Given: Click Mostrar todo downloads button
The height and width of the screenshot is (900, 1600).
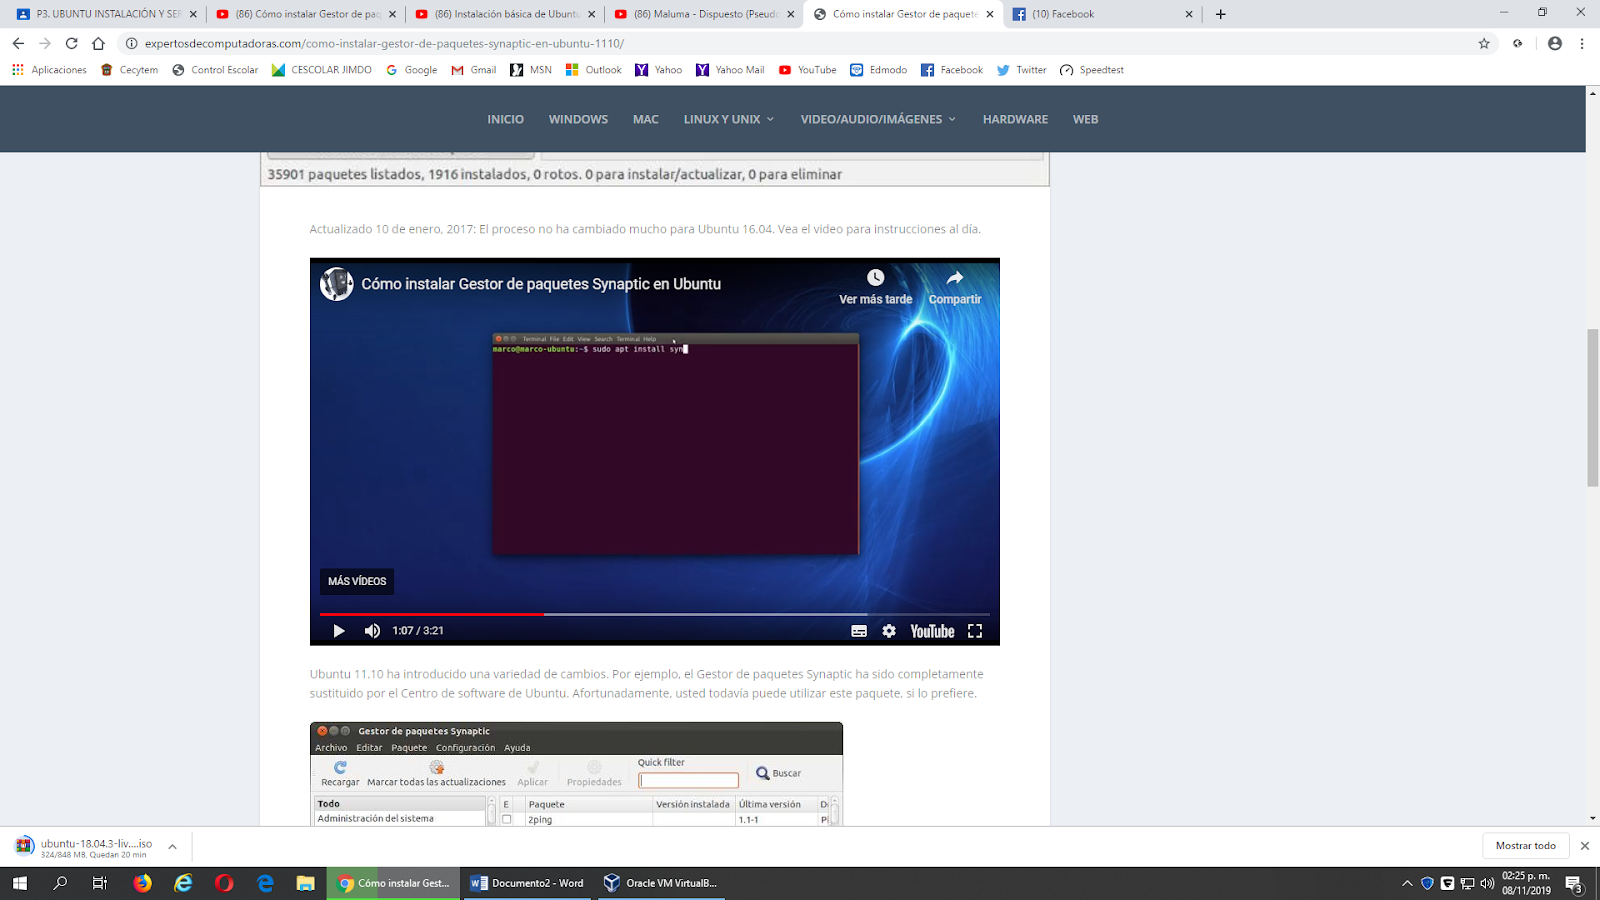Looking at the screenshot, I should point(1525,846).
